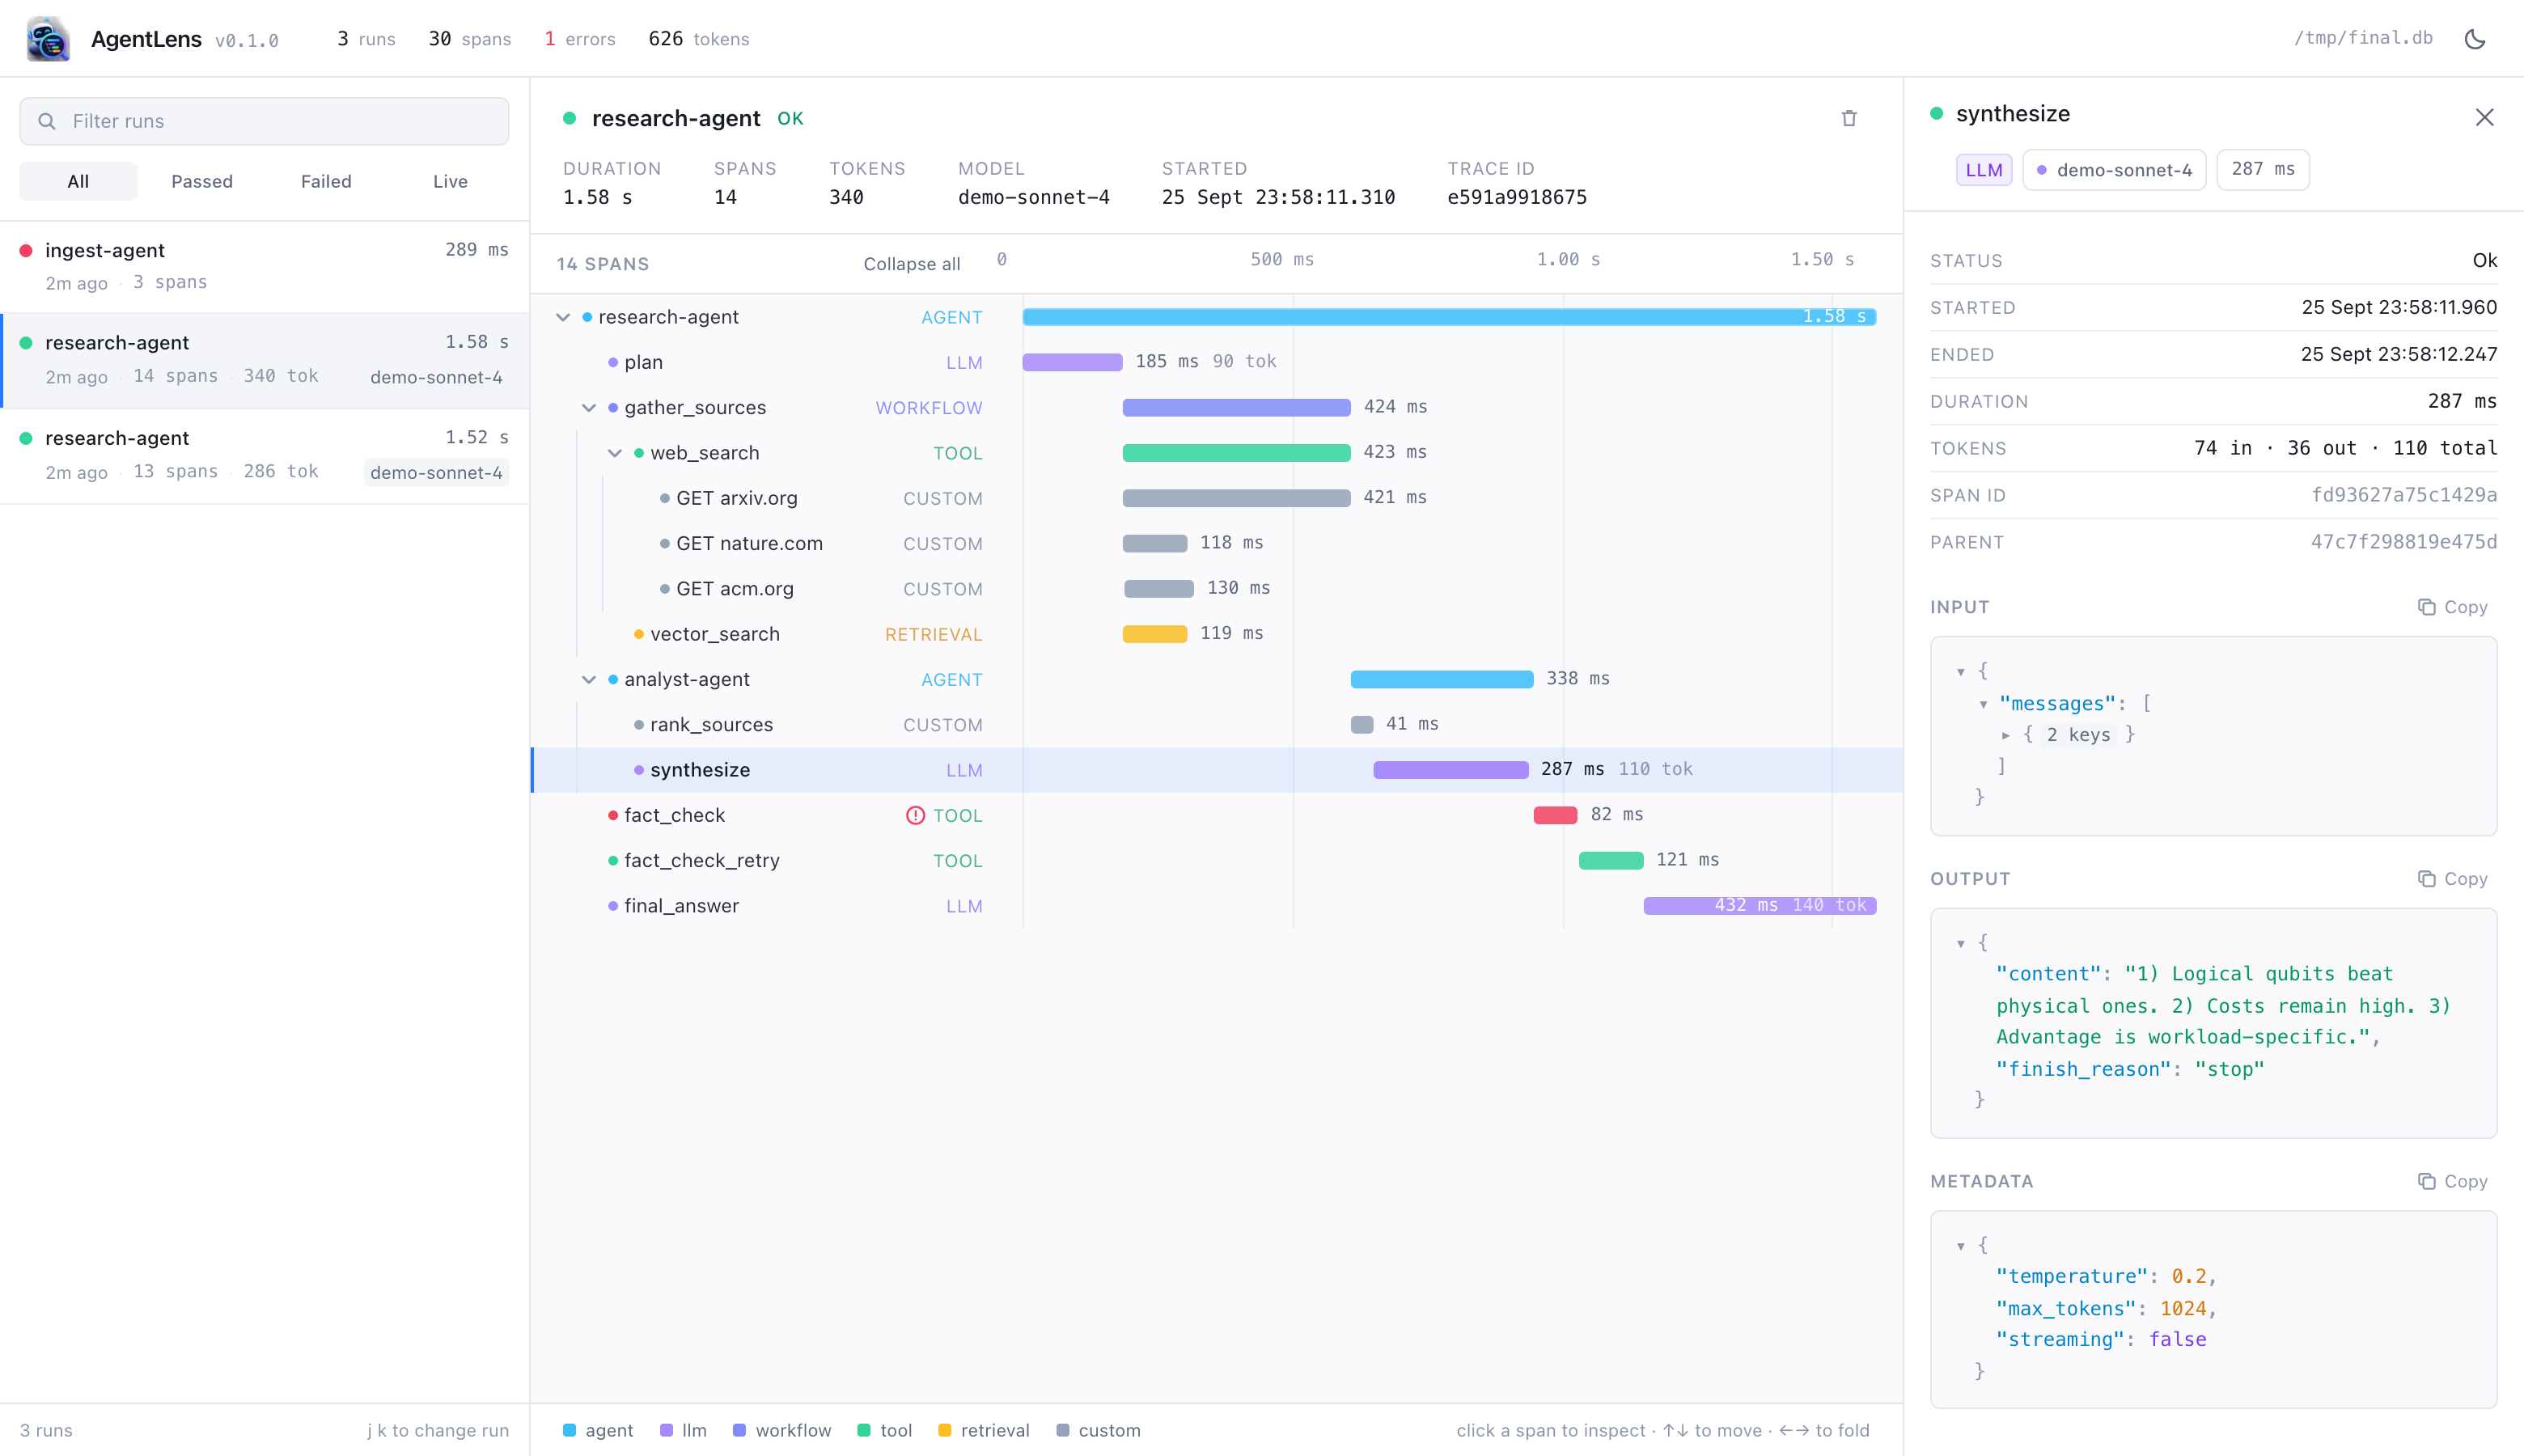
Task: Click the retrieval legend color swatch
Action: pyautogui.click(x=944, y=1431)
